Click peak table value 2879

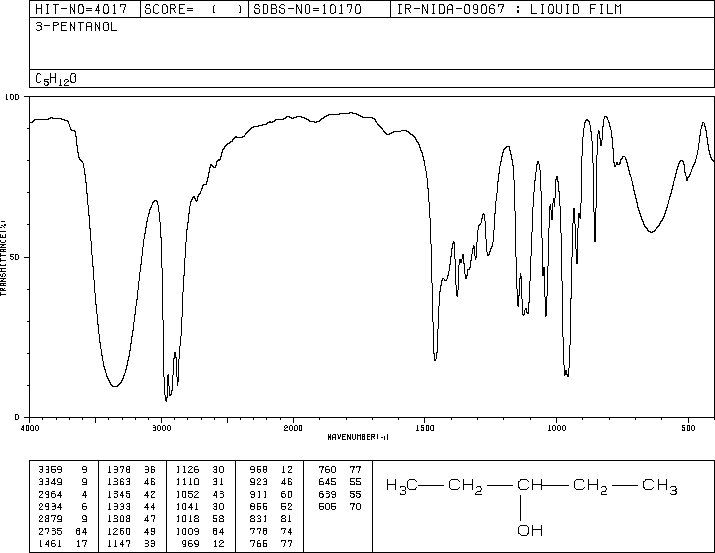click(x=50, y=519)
